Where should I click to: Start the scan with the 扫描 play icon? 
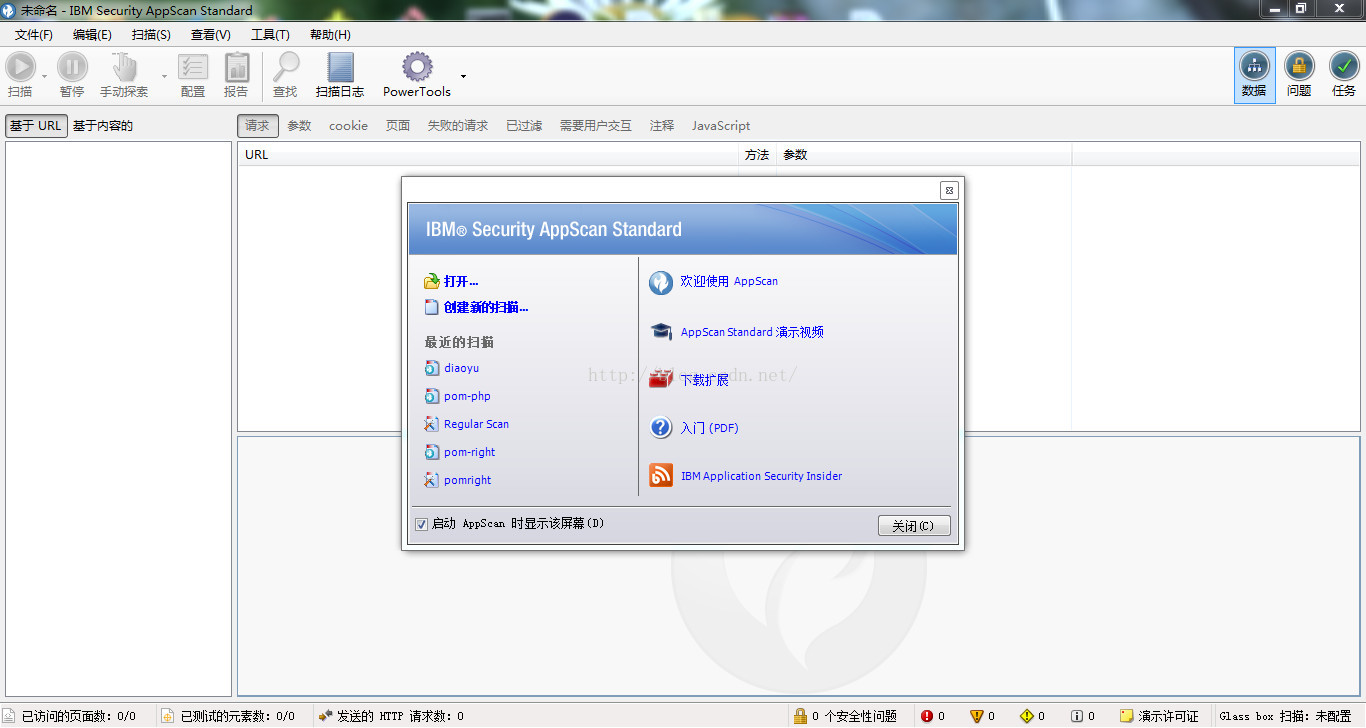tap(20, 67)
